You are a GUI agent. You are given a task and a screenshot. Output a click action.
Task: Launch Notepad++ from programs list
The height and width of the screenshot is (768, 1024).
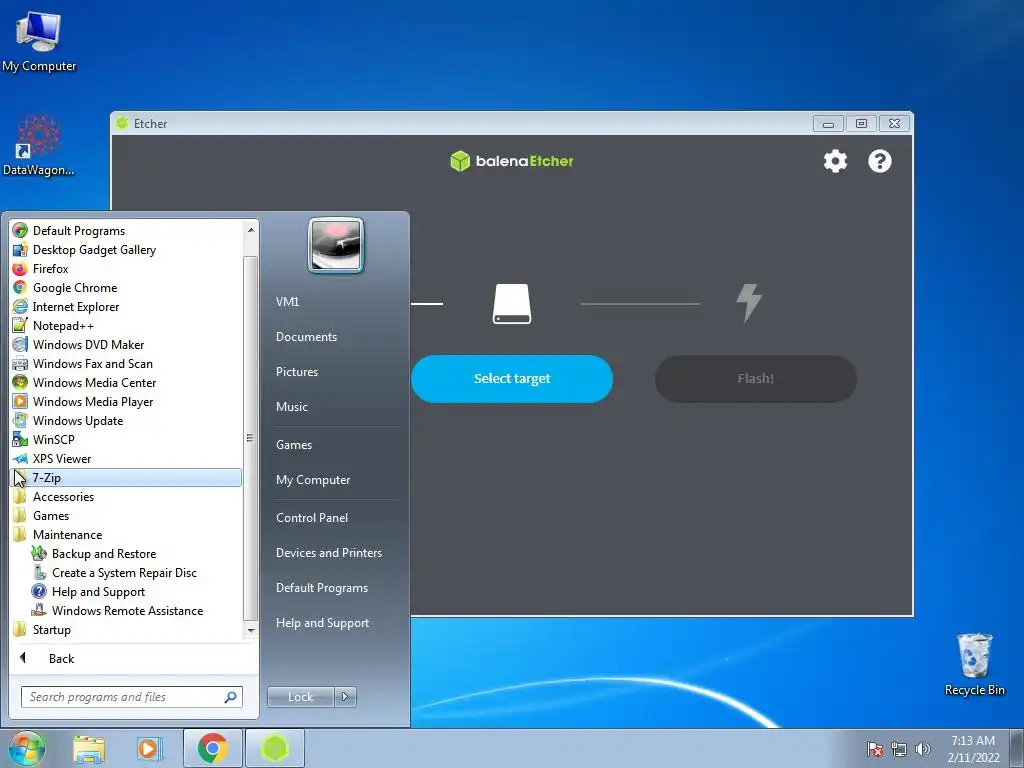tap(127, 325)
